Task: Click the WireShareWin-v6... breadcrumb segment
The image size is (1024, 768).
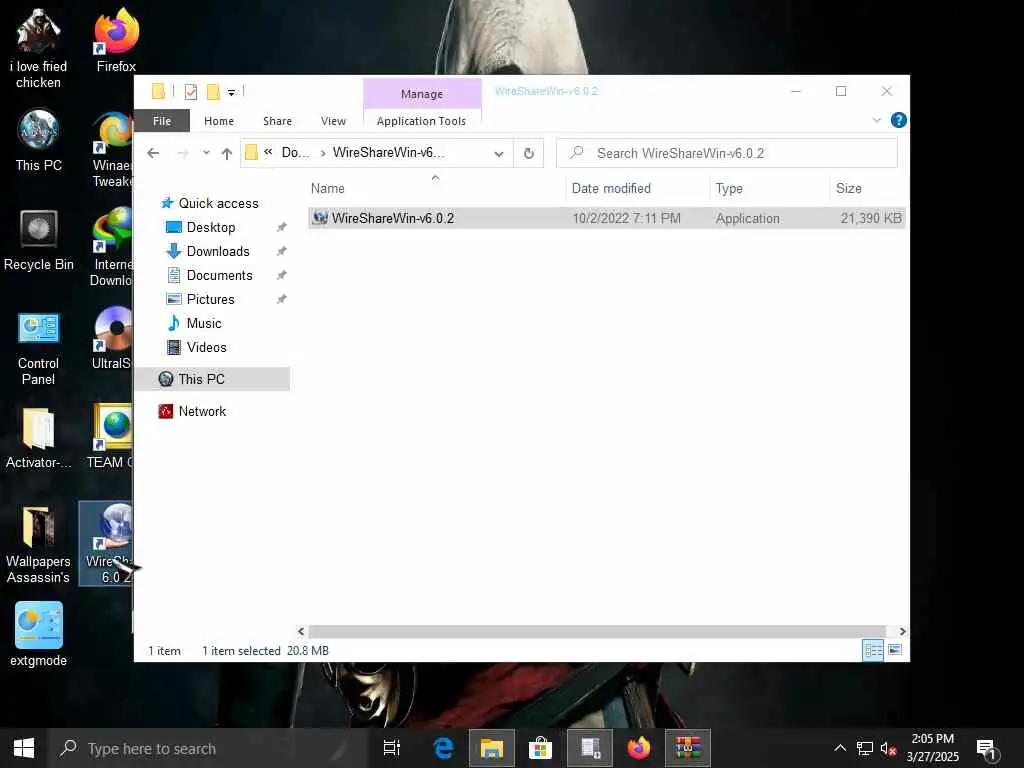Action: [388, 152]
